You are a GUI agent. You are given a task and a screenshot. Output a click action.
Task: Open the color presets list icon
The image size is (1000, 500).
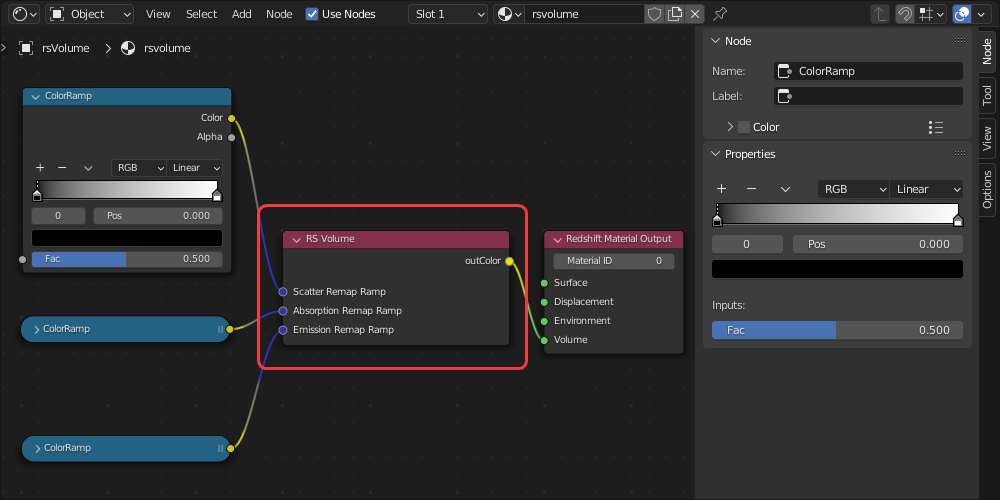coord(936,128)
